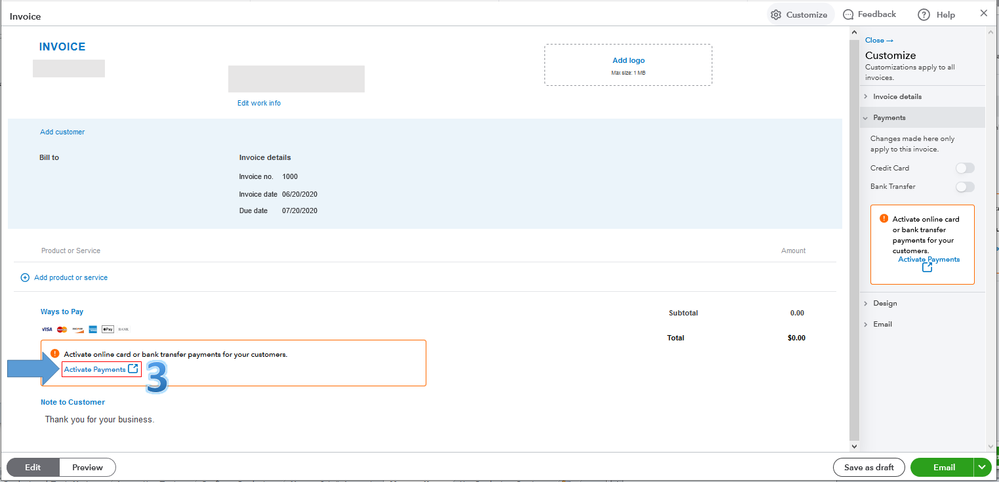The width and height of the screenshot is (999, 482).
Task: Expand the Email section in Customize panel
Action: [x=882, y=324]
